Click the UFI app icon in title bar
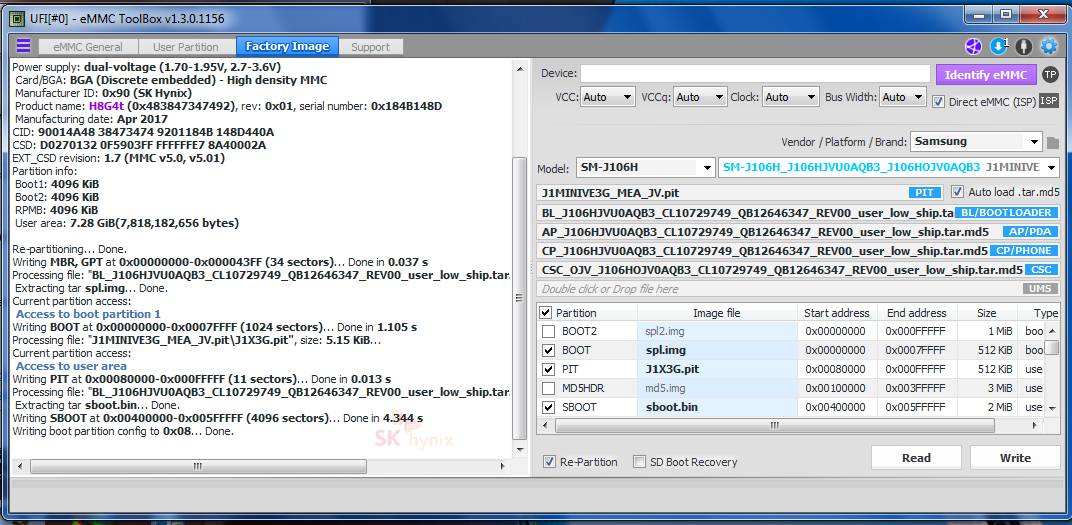1072x525 pixels. tap(17, 18)
